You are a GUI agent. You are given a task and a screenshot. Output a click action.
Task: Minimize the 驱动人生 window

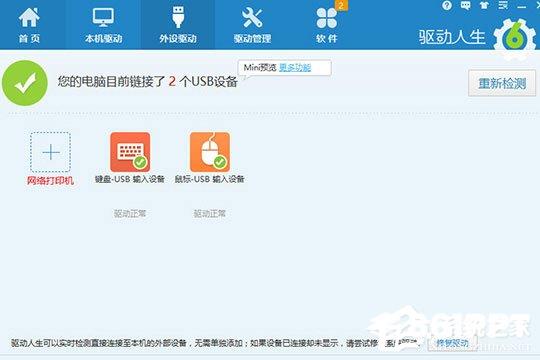point(521,6)
